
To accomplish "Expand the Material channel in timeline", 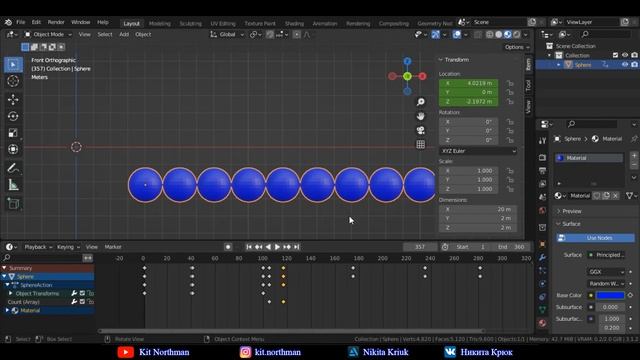I will click(x=7, y=310).
